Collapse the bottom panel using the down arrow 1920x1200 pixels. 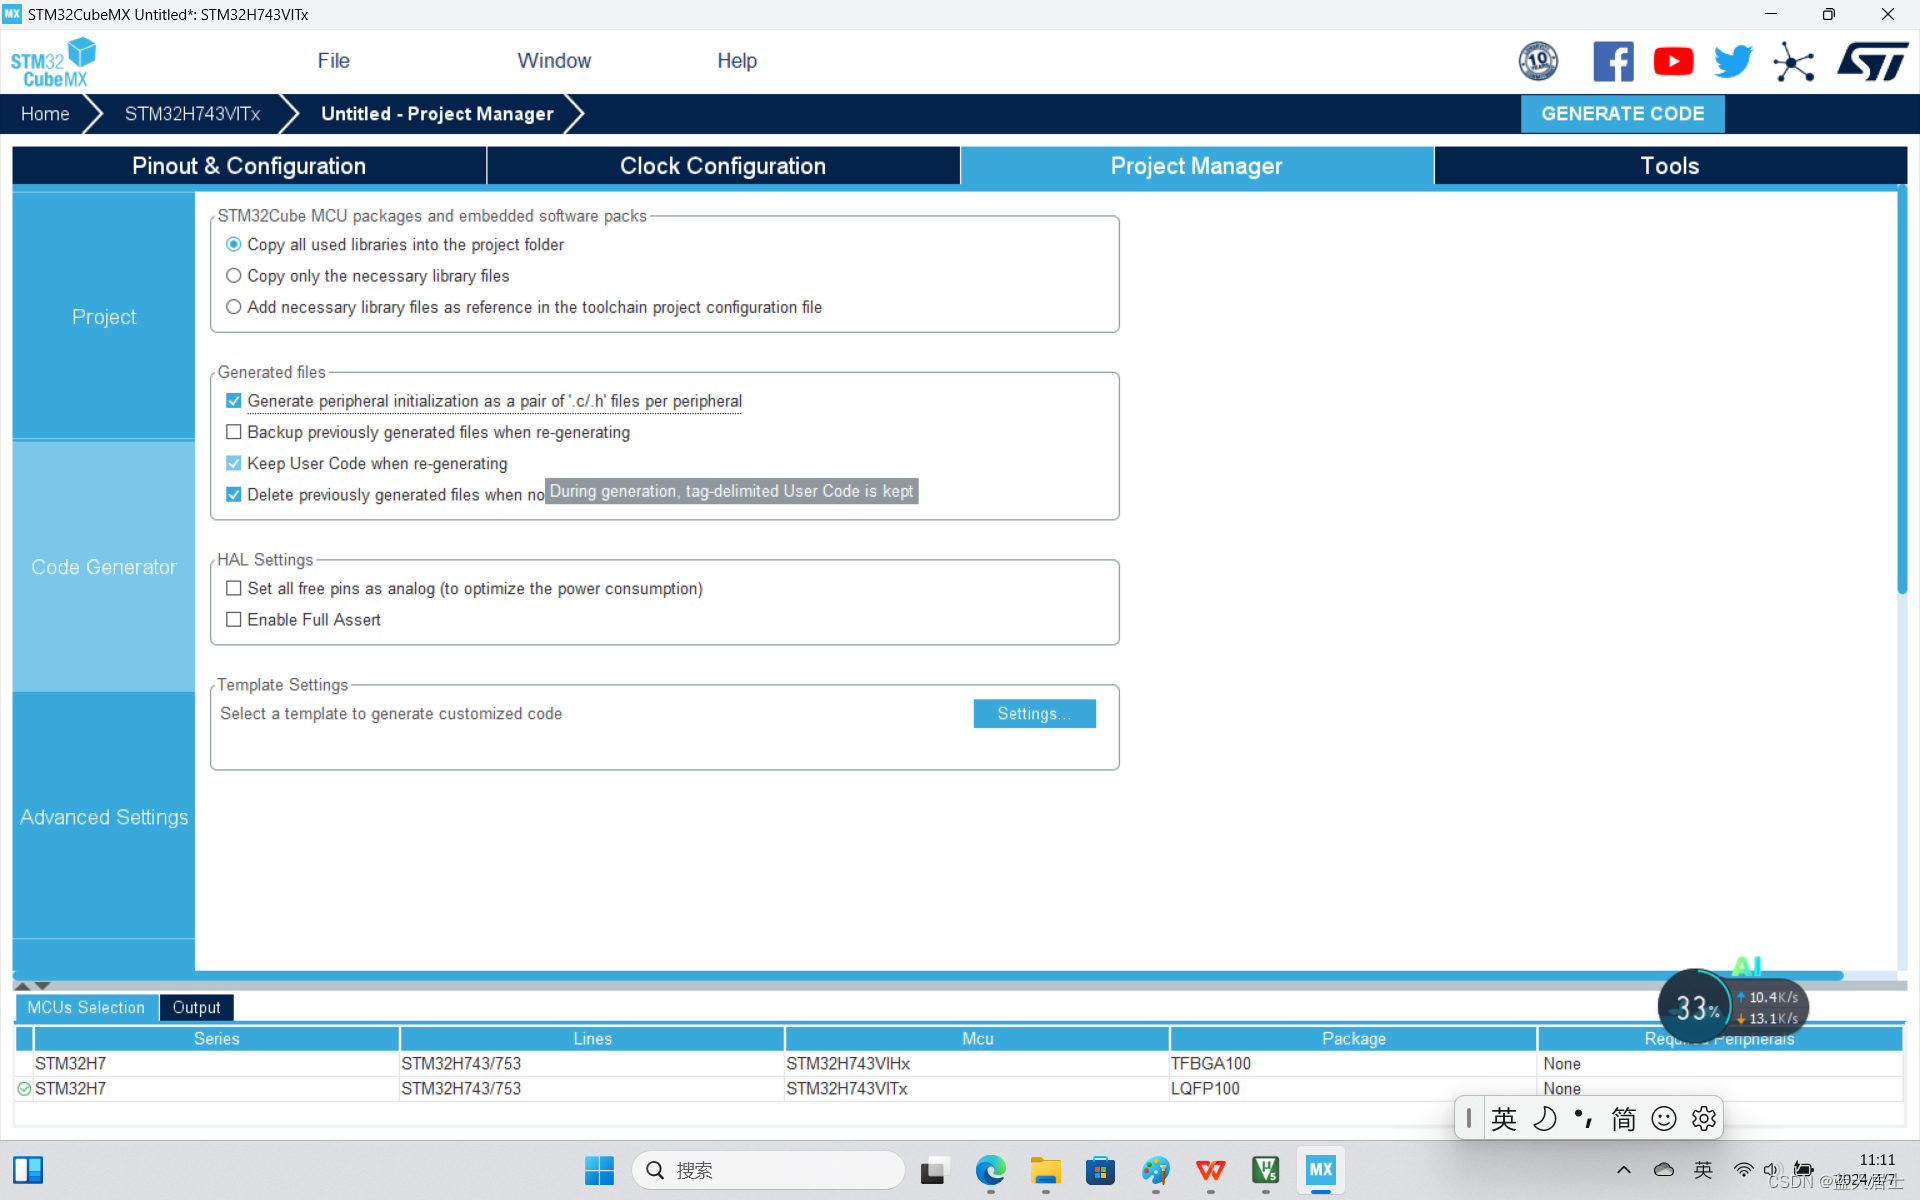click(43, 986)
